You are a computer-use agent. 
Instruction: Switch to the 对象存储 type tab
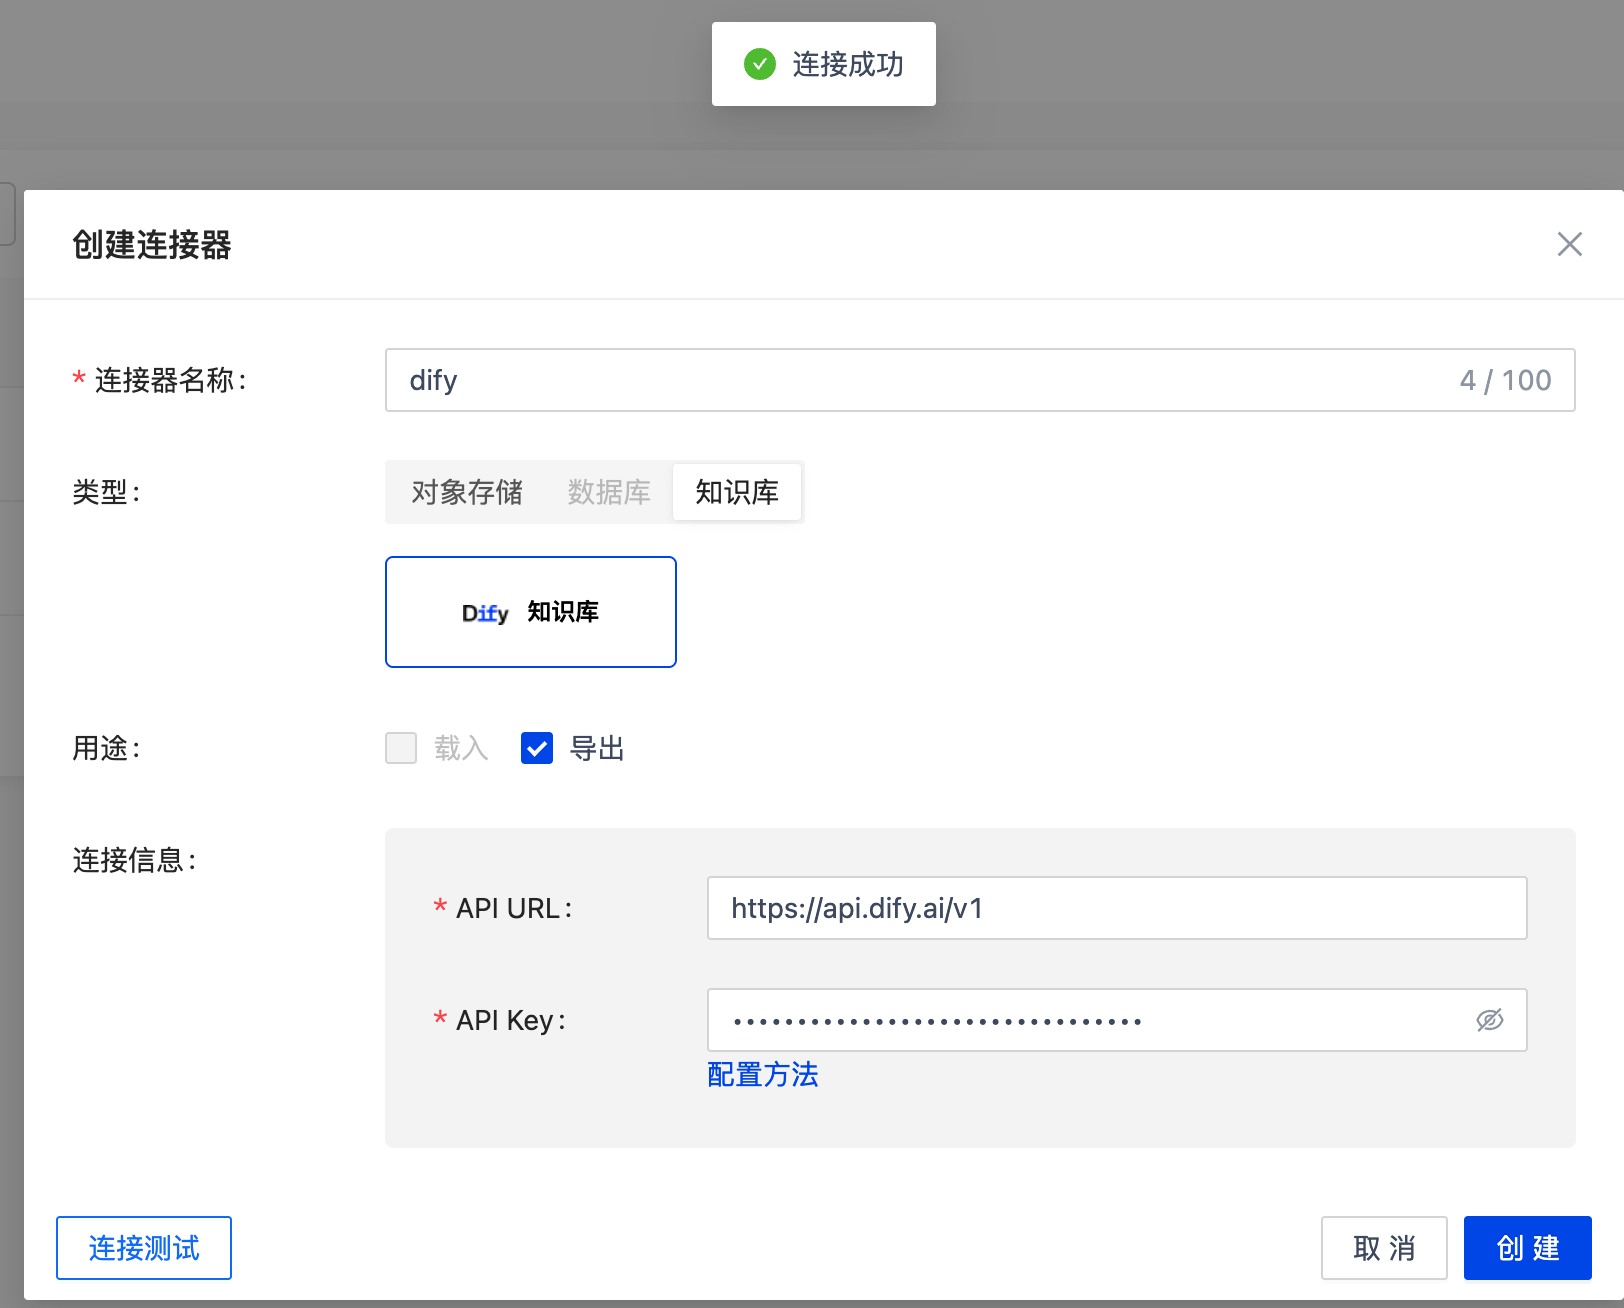coord(467,492)
